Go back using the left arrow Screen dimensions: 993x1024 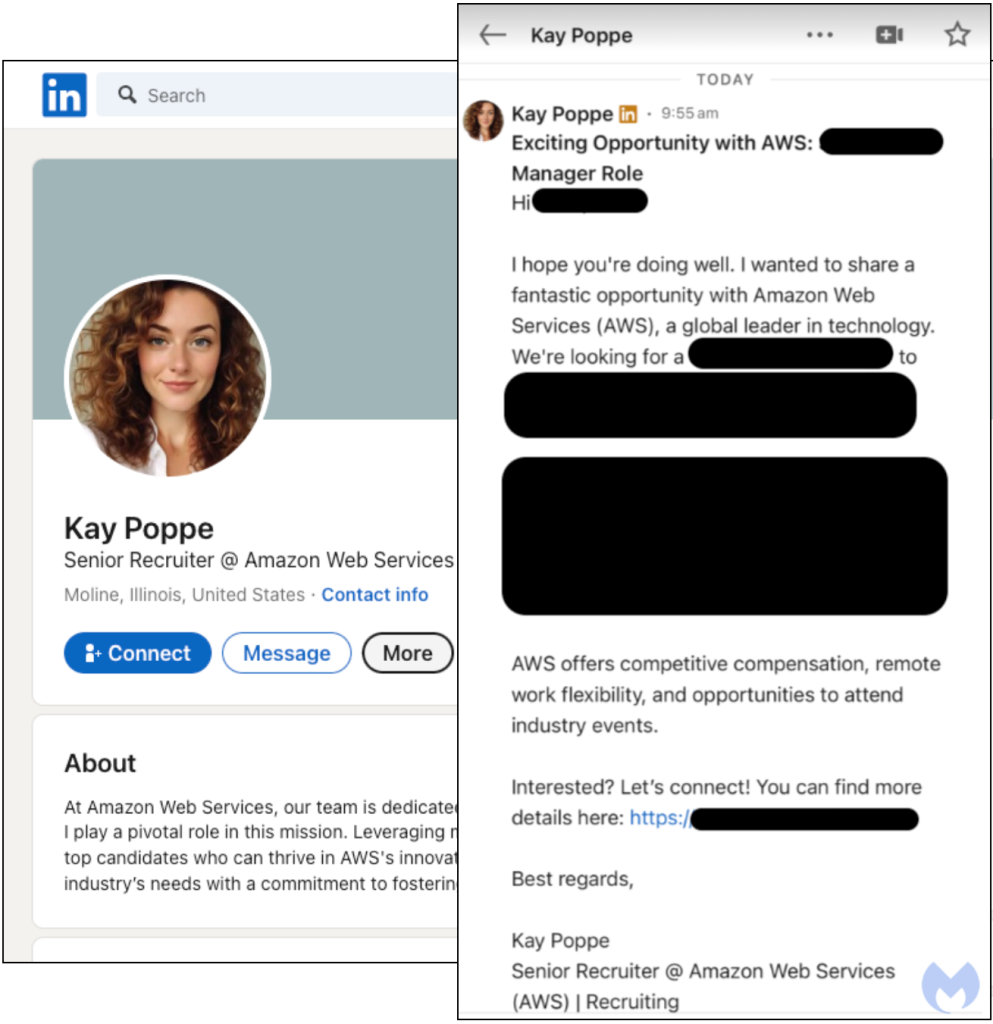492,36
